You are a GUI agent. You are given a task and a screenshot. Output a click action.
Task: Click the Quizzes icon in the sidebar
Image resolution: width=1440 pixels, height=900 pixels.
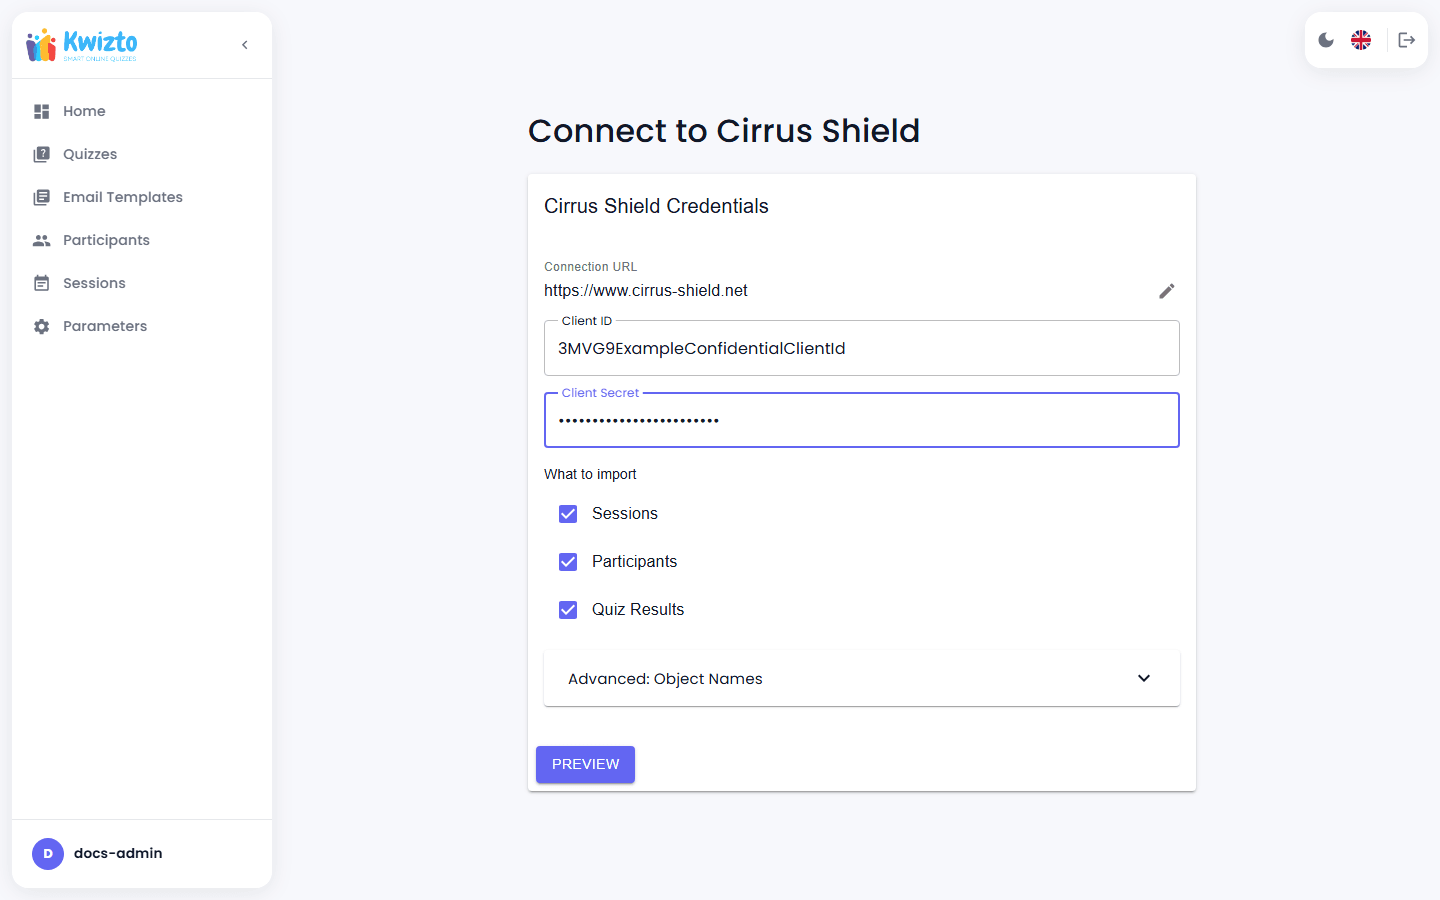(41, 154)
